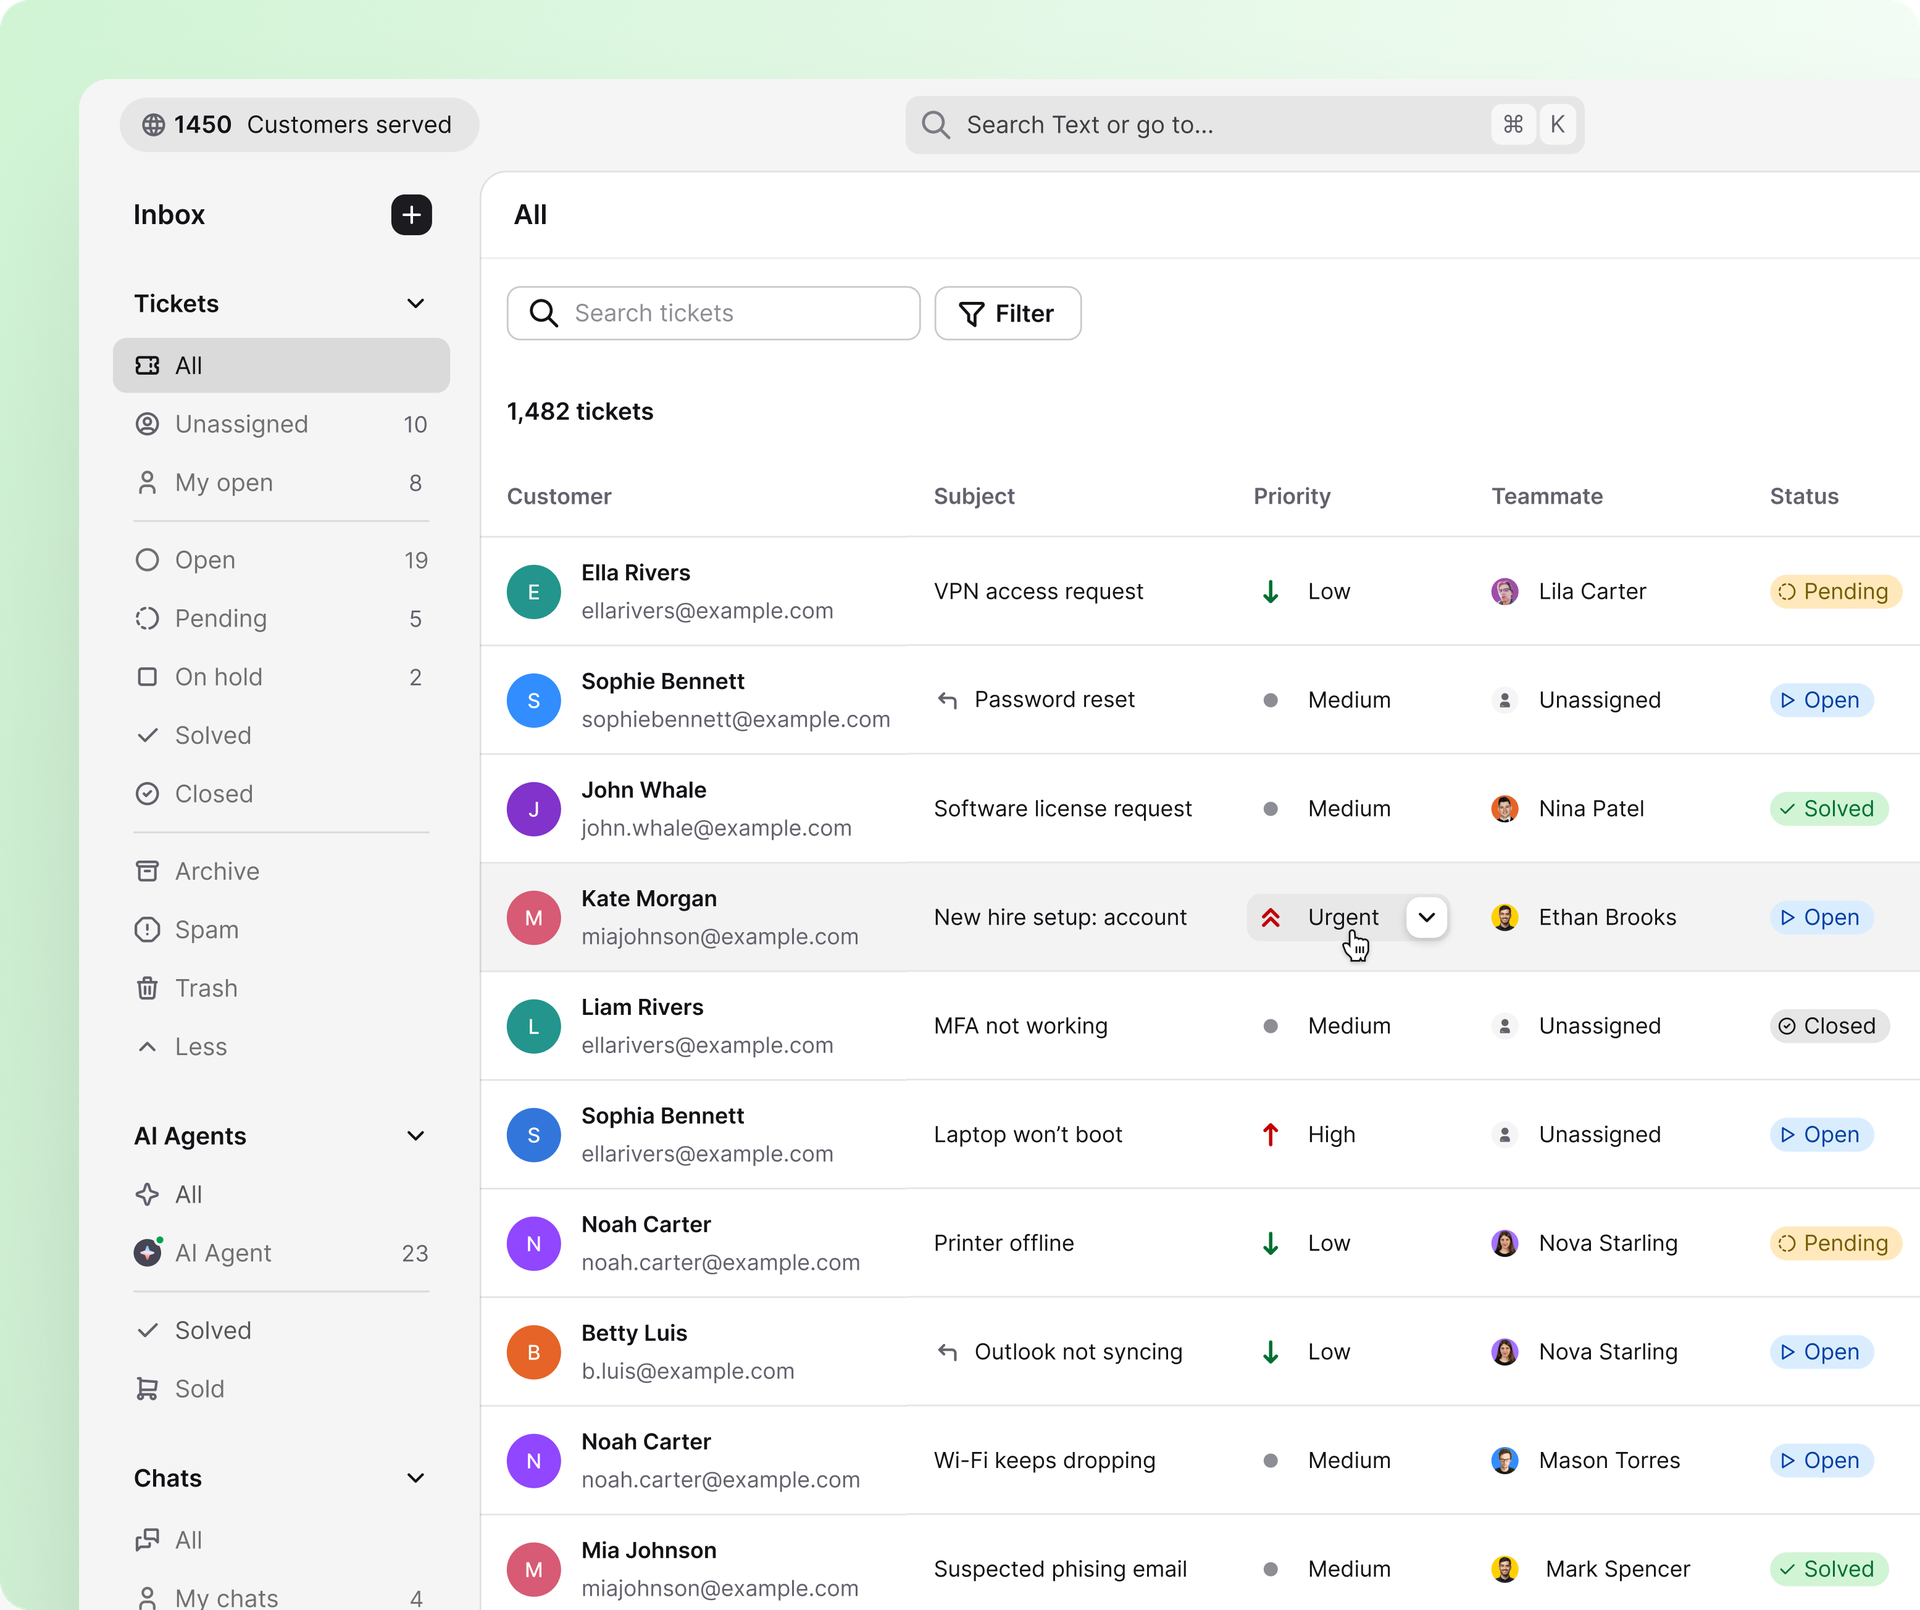Click the sparkle icon beside AI Agents All
Screen dimensions: 1920x1610
pyautogui.click(x=147, y=1194)
